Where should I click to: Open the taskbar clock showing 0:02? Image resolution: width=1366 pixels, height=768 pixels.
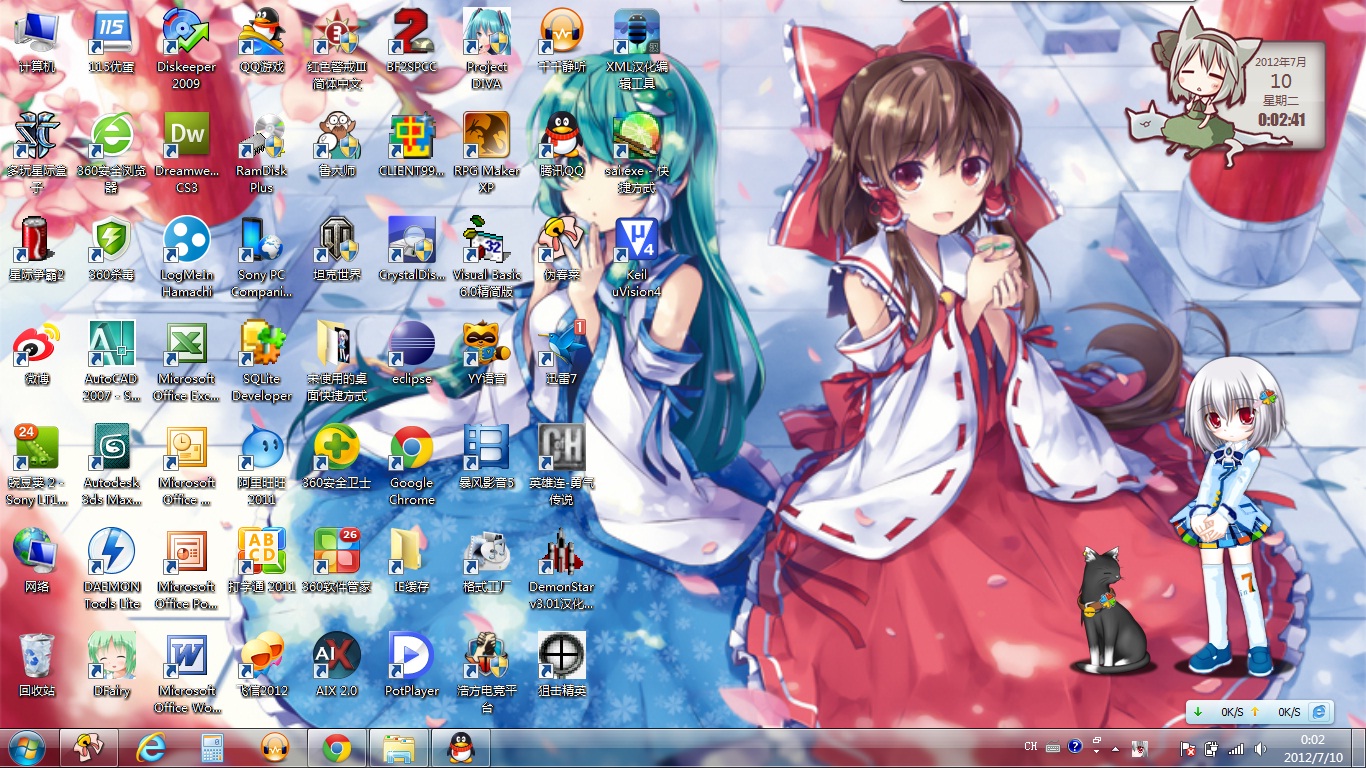point(1312,748)
